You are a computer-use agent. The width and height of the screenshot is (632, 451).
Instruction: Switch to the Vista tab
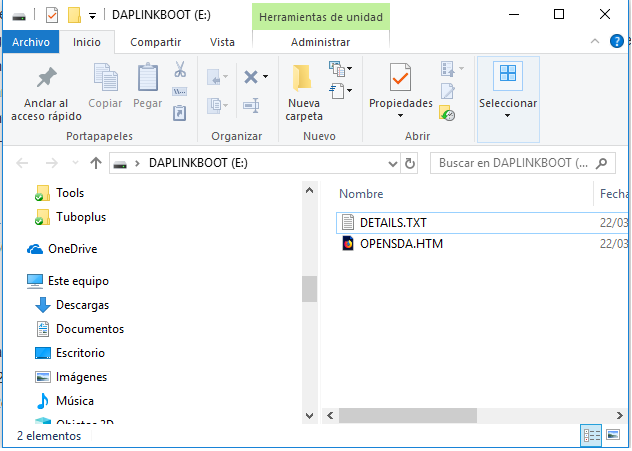[222, 42]
